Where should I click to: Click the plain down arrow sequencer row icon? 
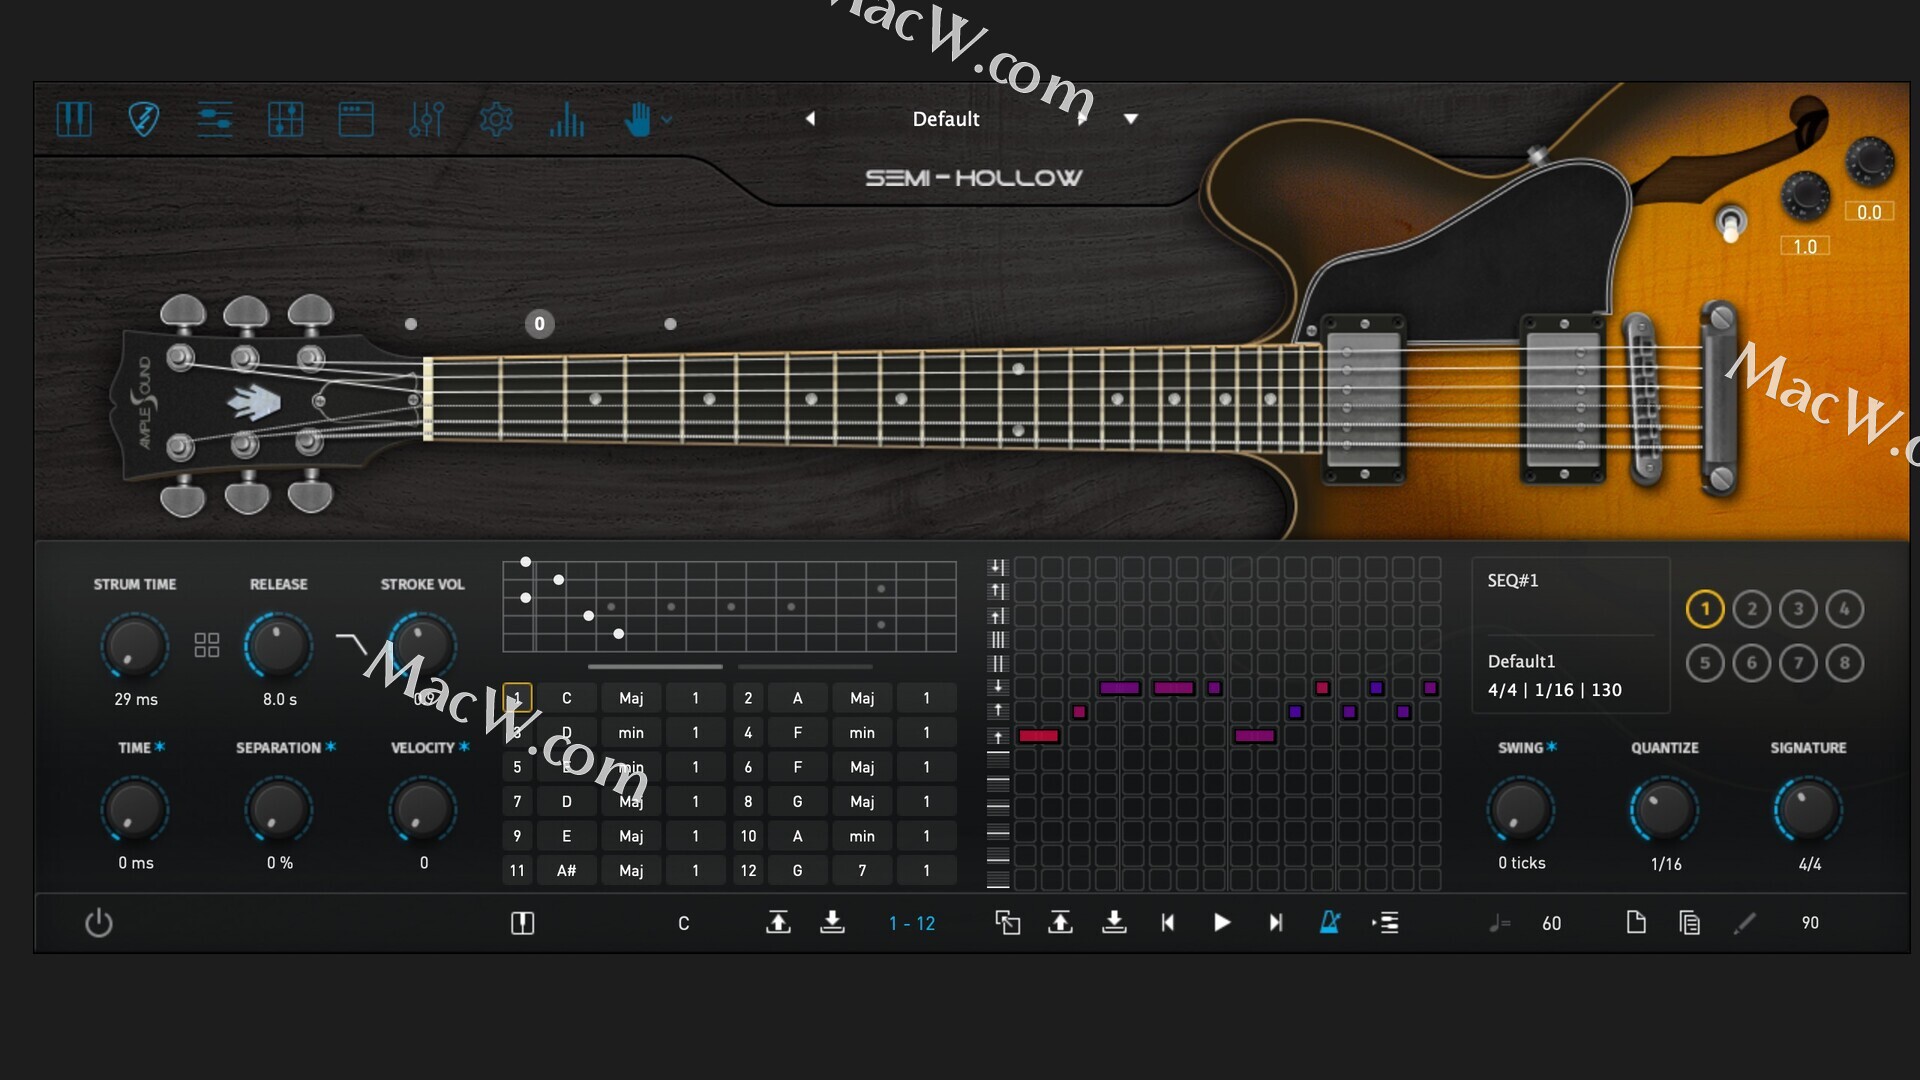tap(997, 687)
